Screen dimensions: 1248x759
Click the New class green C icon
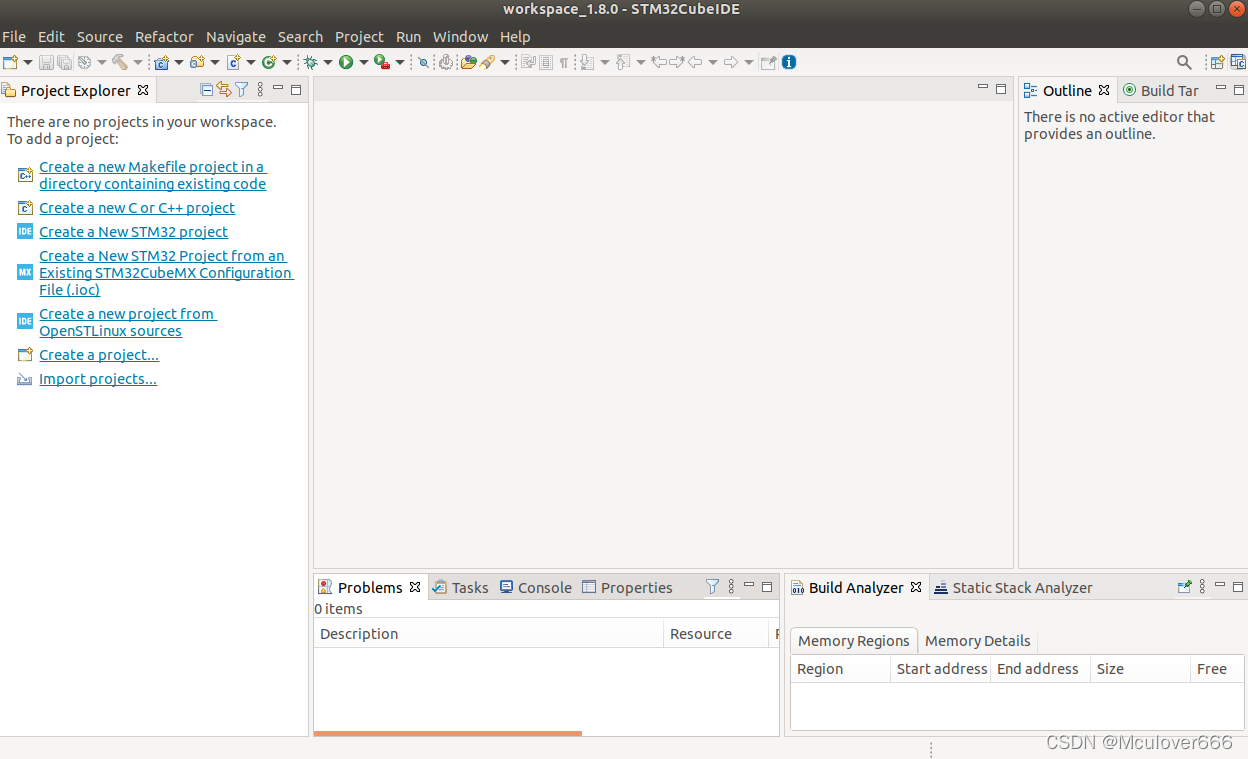tap(268, 62)
